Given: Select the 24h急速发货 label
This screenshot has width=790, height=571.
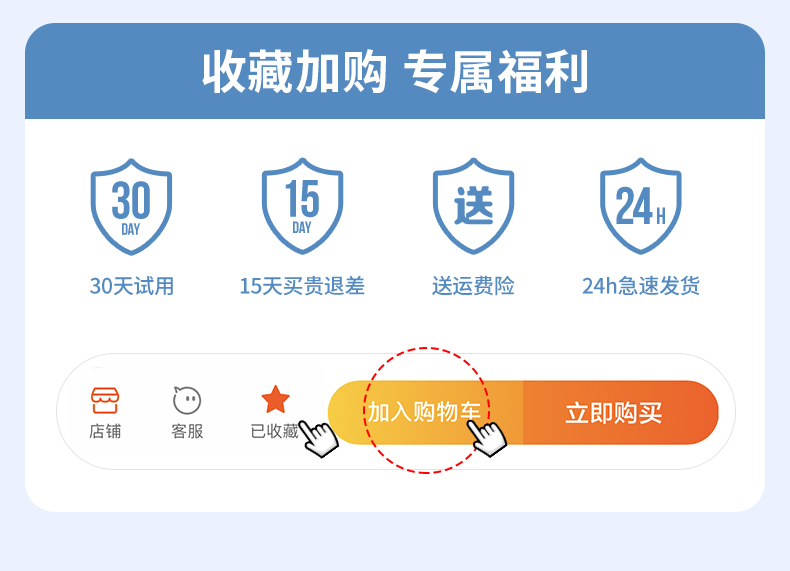Looking at the screenshot, I should tap(641, 286).
